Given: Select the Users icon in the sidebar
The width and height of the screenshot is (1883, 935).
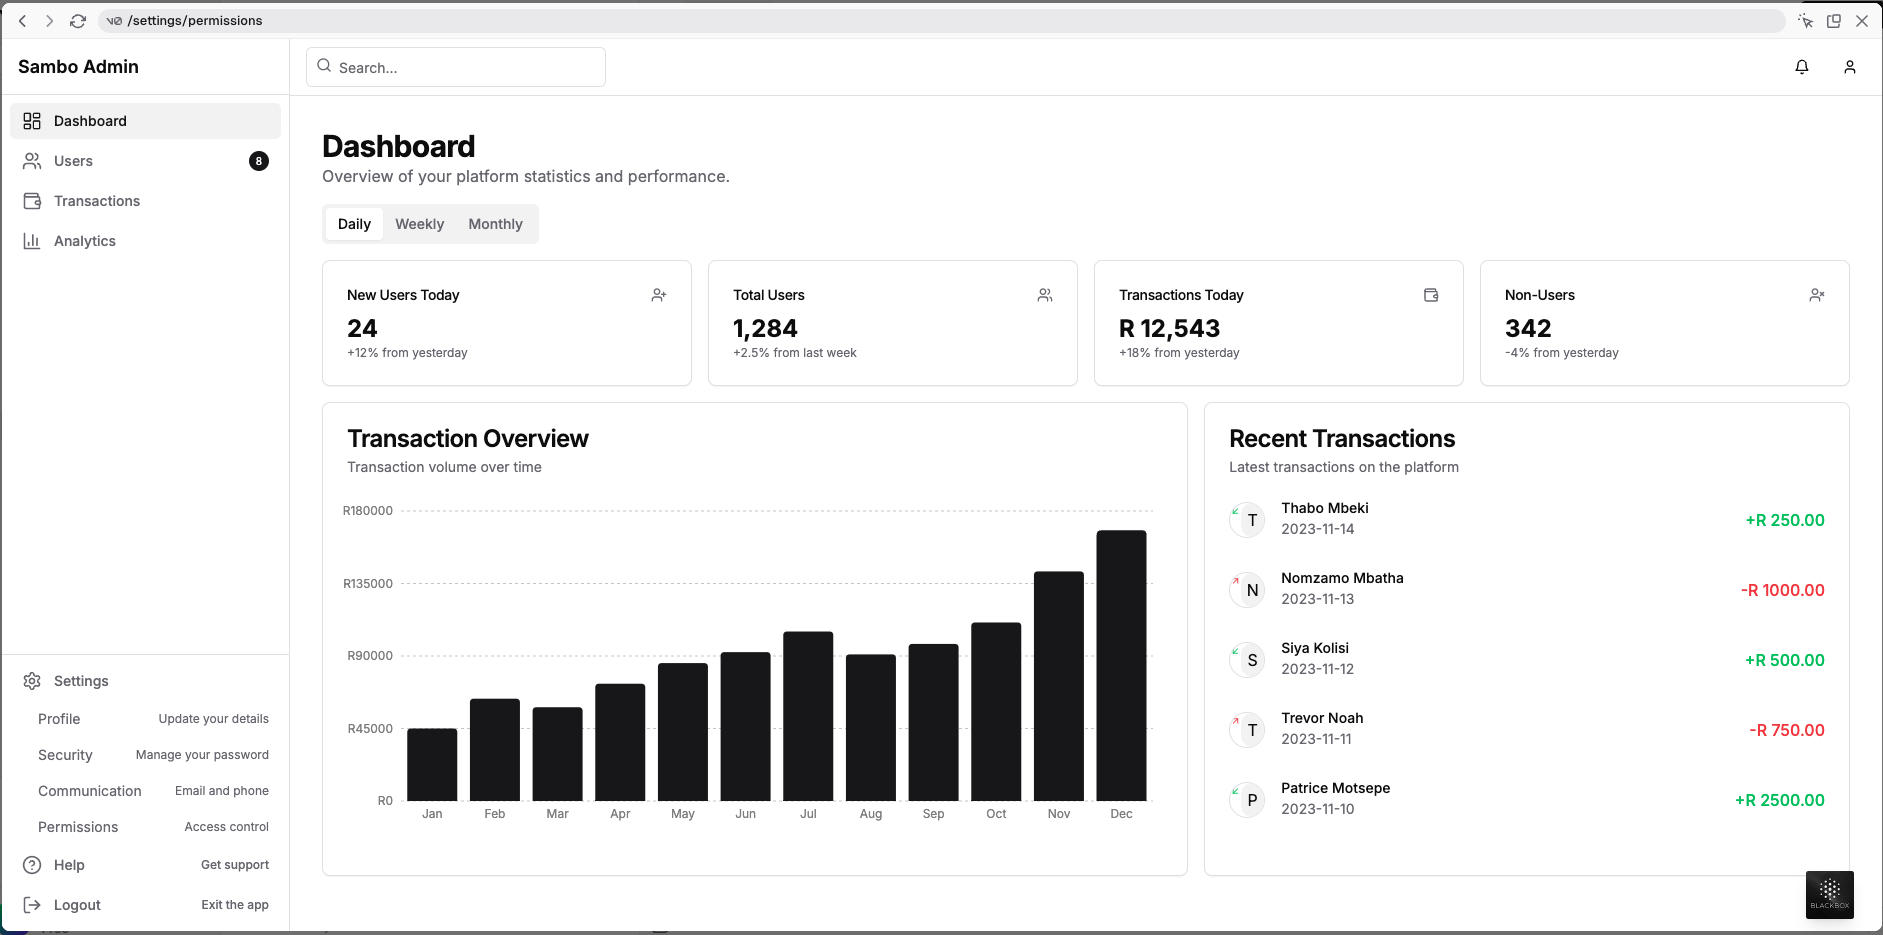Looking at the screenshot, I should click(x=31, y=160).
